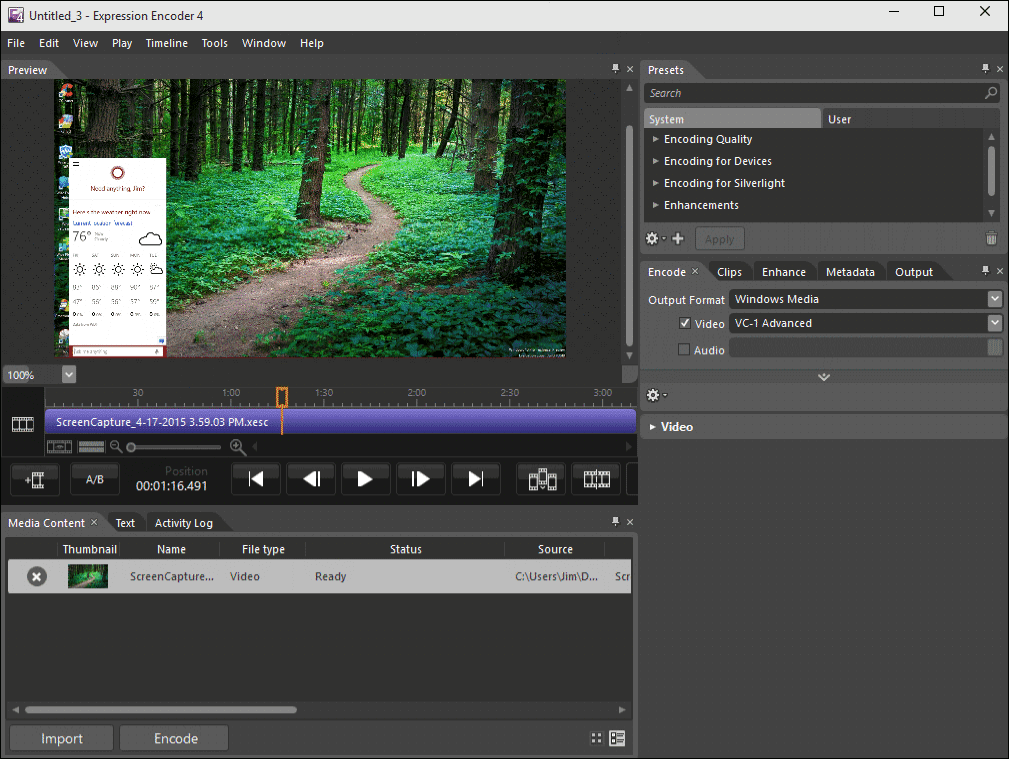Screen dimensions: 1009x759
Task: Click the add preset plus icon
Action: (677, 238)
